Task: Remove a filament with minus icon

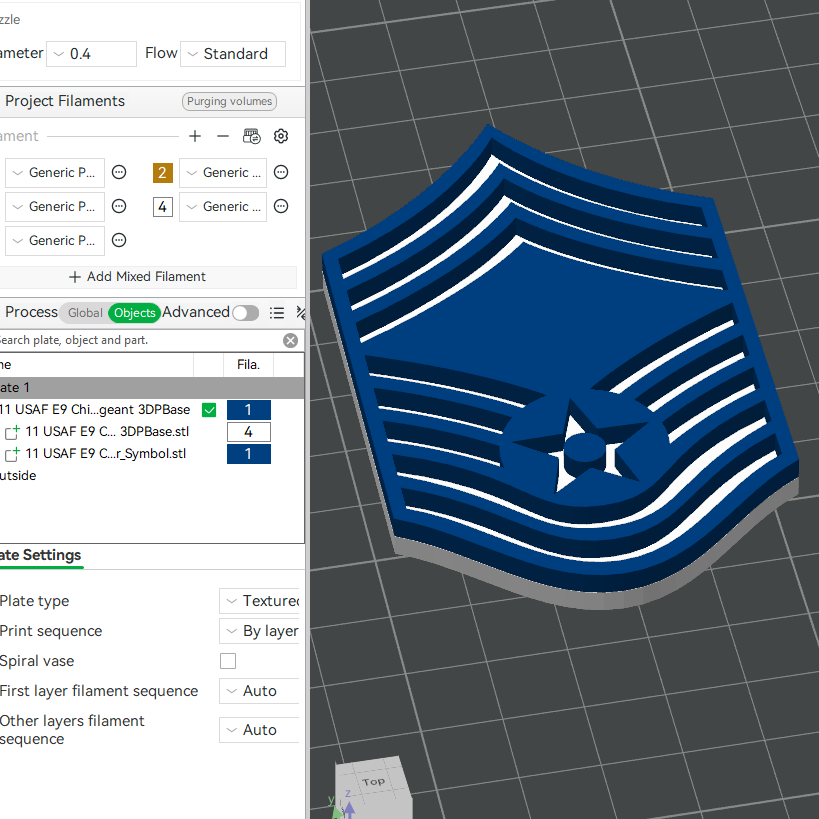Action: (x=223, y=136)
